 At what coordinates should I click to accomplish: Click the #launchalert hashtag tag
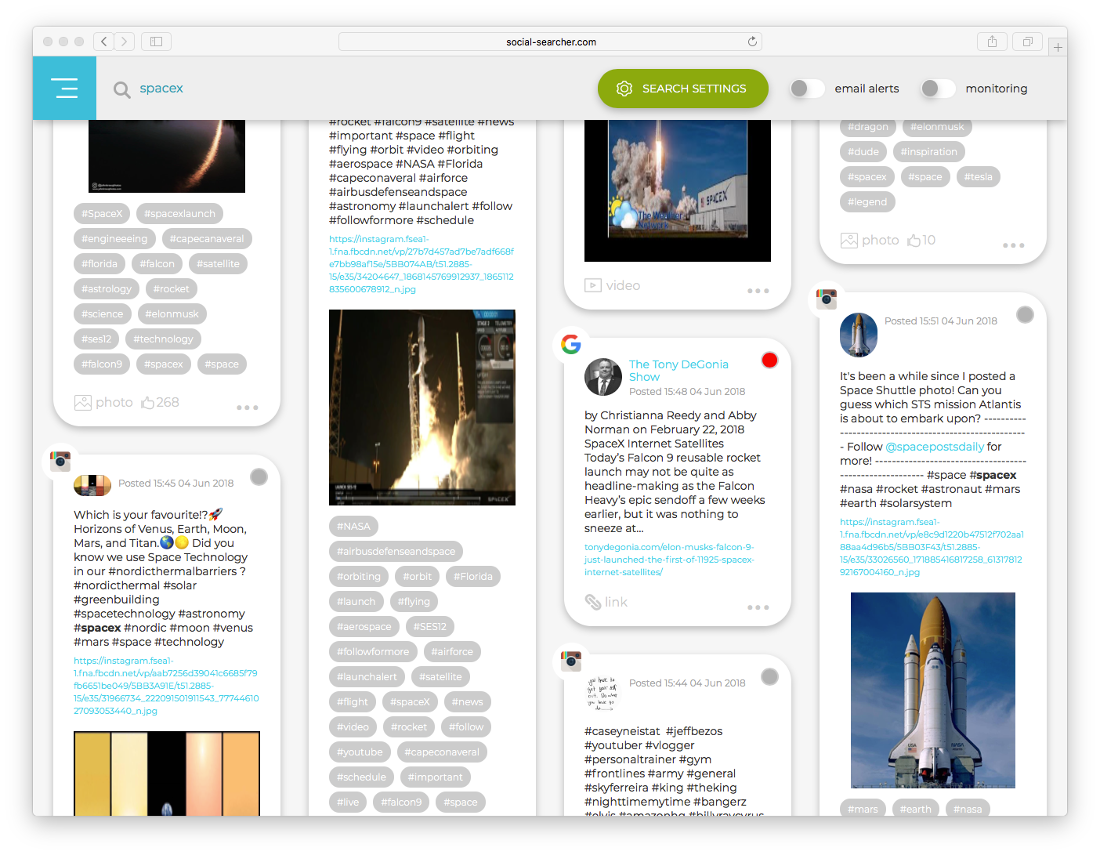tap(366, 678)
